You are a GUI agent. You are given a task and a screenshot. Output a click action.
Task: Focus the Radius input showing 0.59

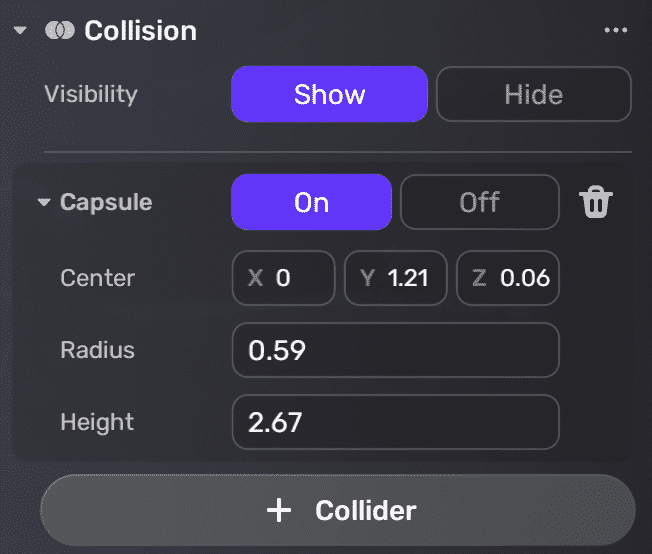pyautogui.click(x=395, y=351)
